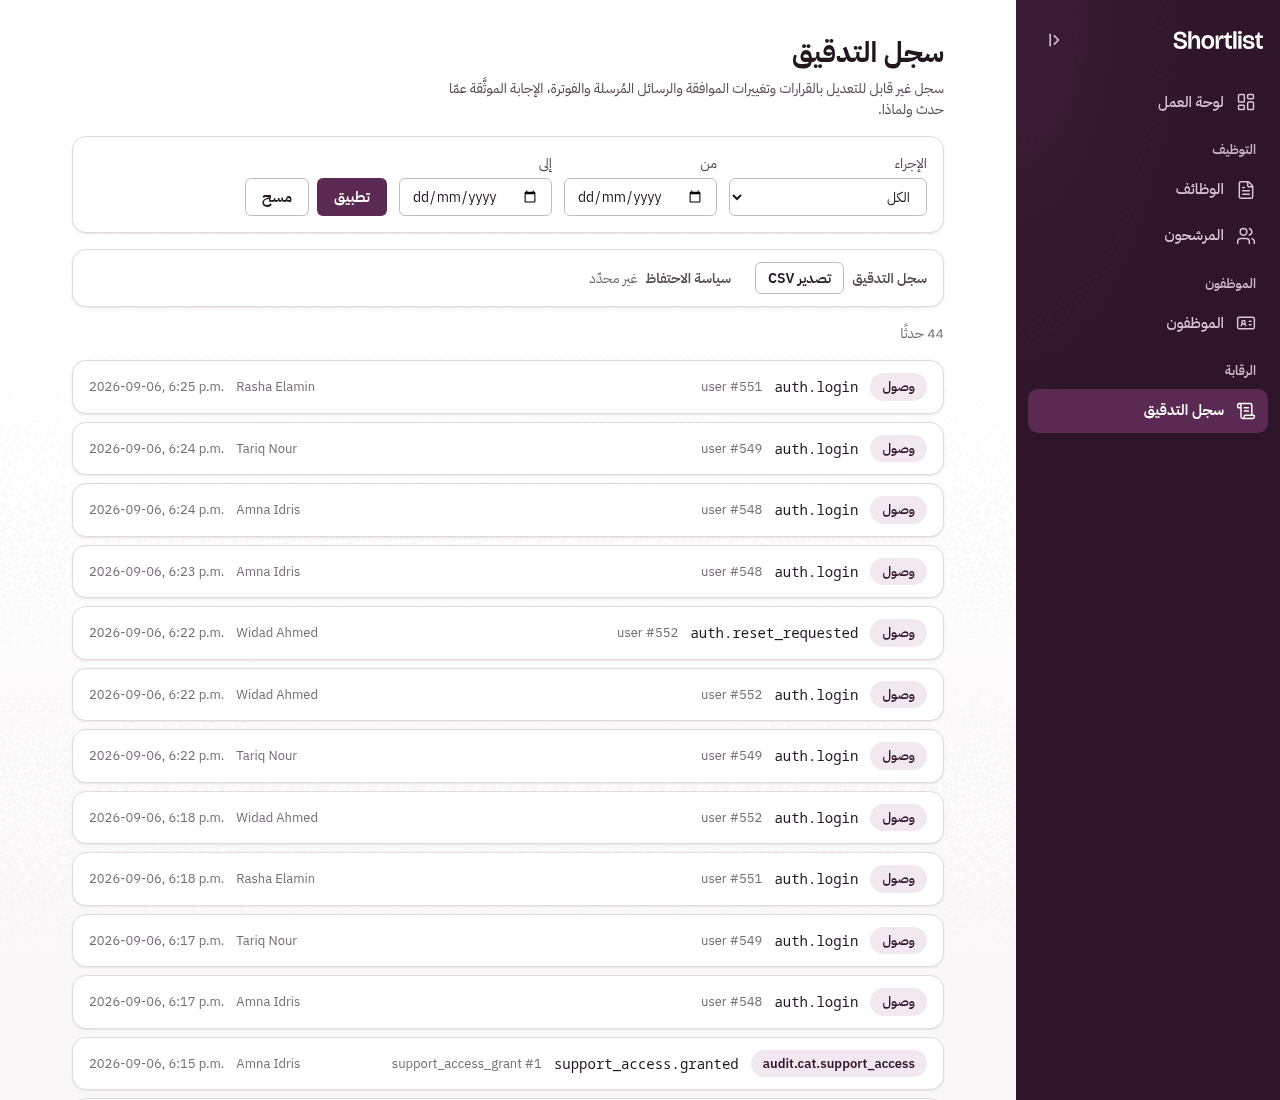
Task: Focus the إلى end date input
Action: click(x=475, y=197)
